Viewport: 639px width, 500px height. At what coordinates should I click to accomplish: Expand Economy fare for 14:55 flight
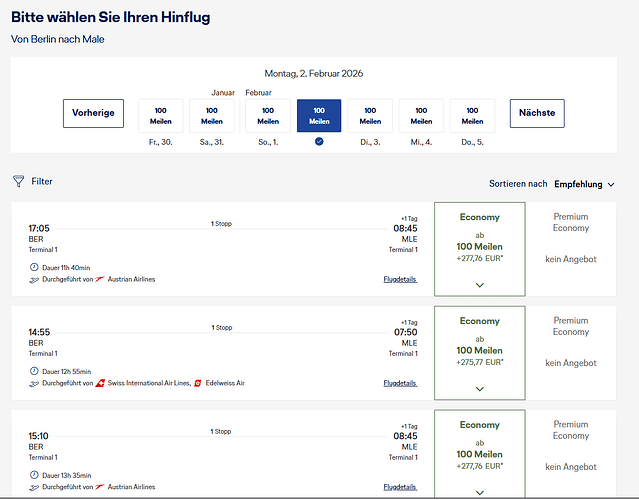coord(479,388)
